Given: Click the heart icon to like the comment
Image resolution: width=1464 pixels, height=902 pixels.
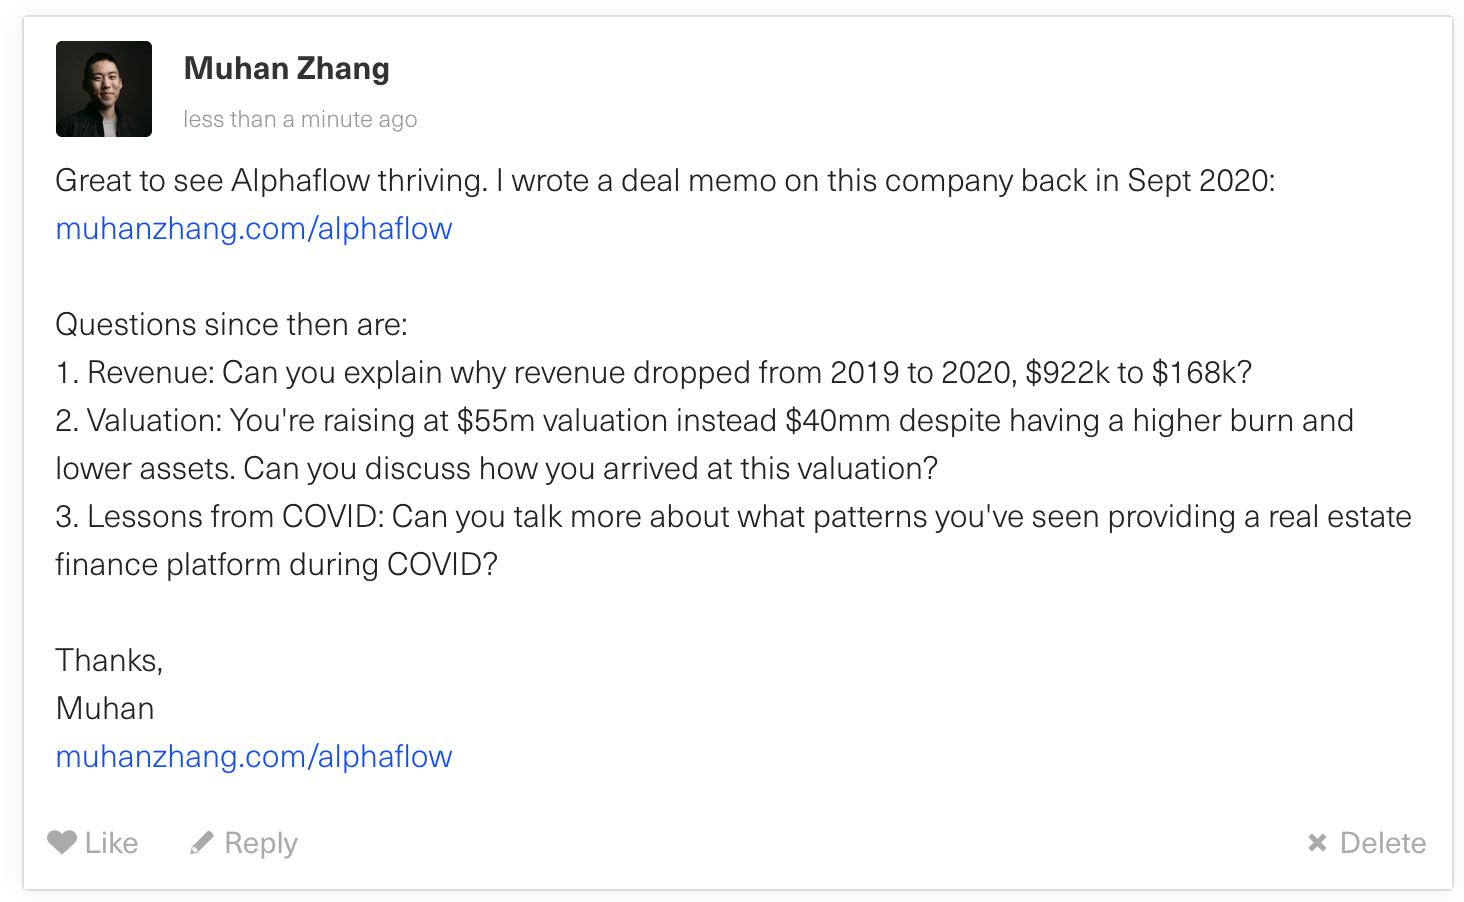Looking at the screenshot, I should (x=62, y=843).
